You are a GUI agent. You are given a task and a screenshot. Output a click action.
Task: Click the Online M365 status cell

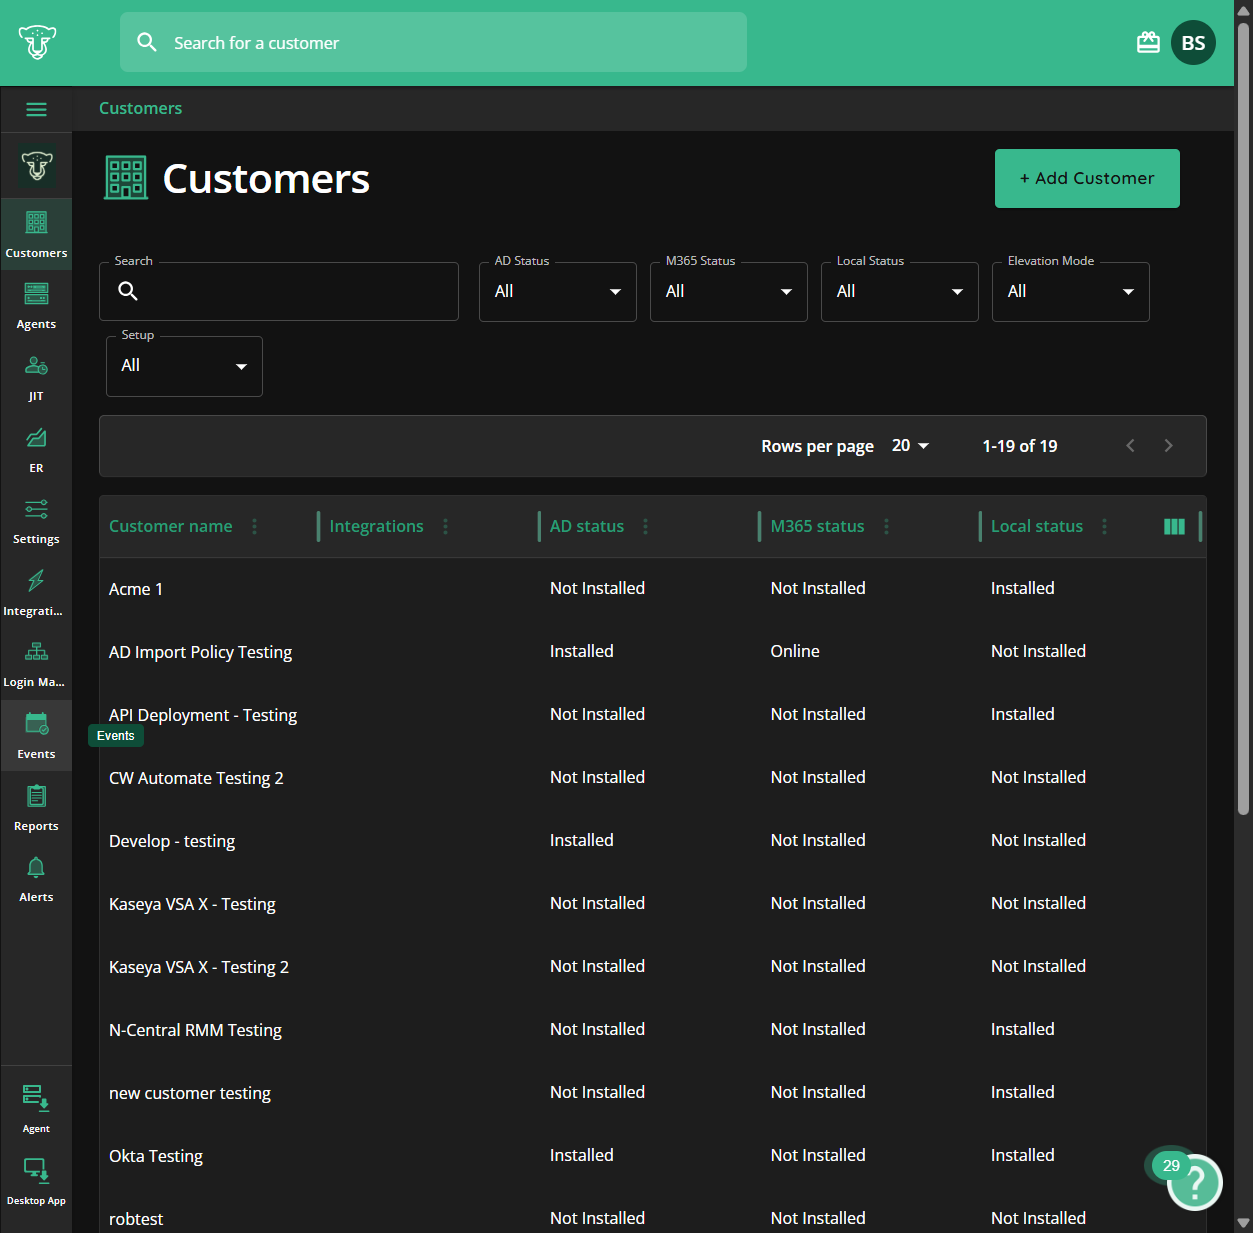pyautogui.click(x=795, y=651)
